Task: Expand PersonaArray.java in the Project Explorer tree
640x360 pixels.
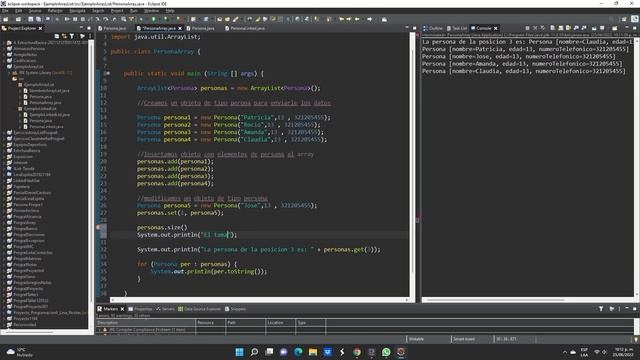Action: [x=20, y=103]
